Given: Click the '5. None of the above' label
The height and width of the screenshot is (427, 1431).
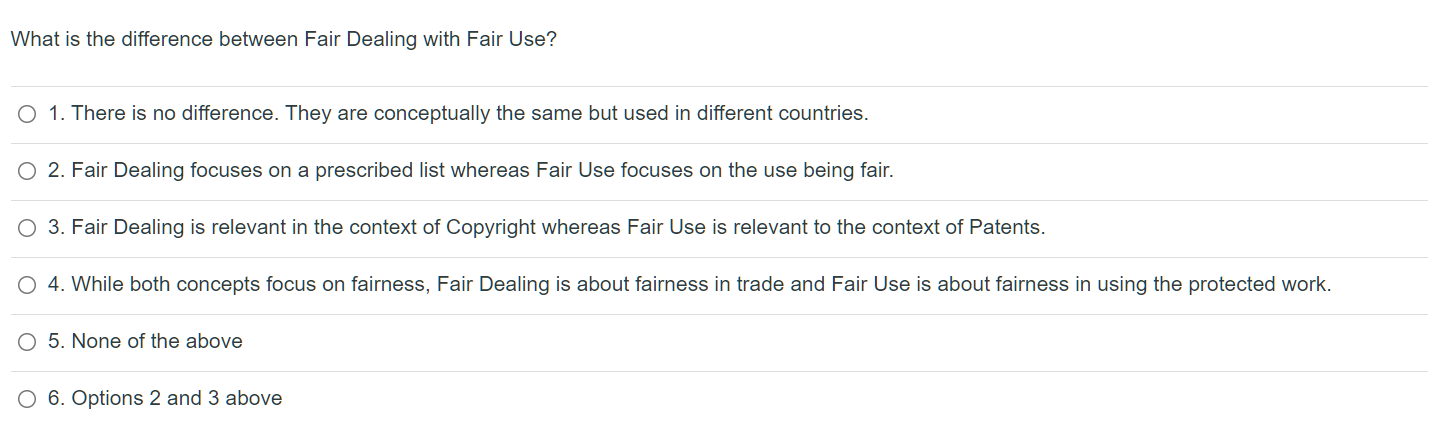Looking at the screenshot, I should 145,342.
